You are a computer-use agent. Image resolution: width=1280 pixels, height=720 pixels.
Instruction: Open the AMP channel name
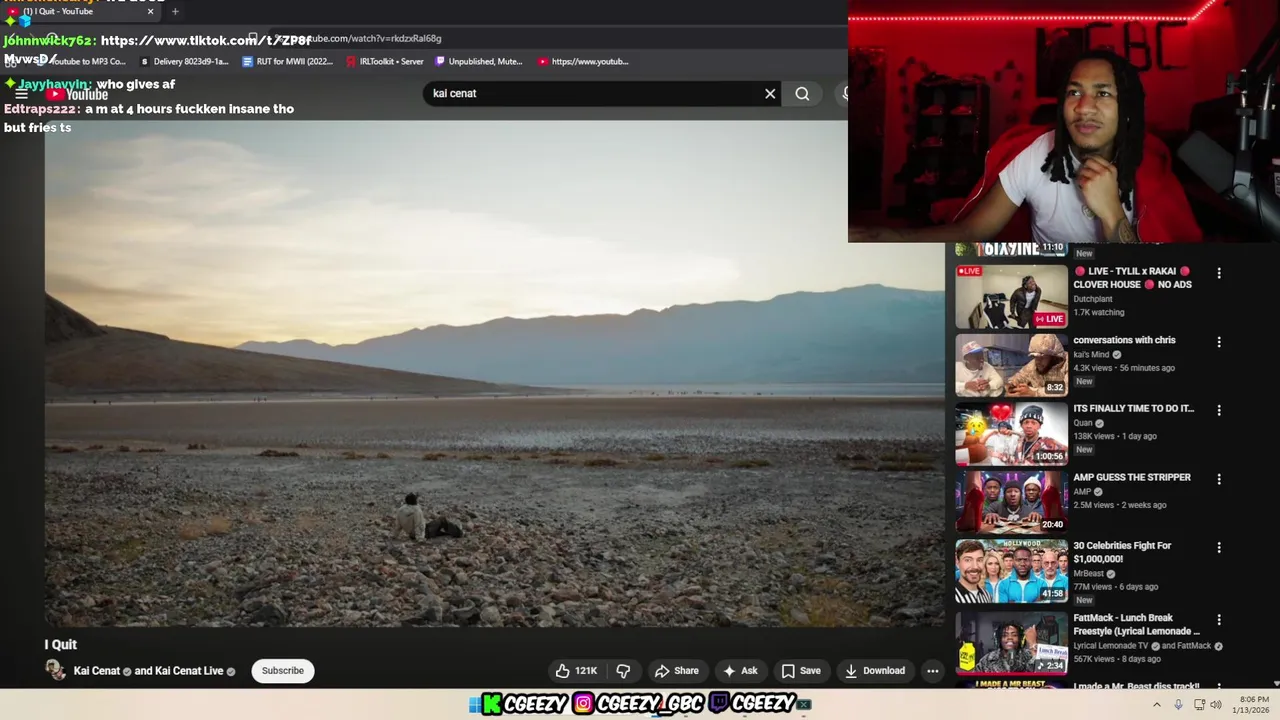pos(1082,492)
